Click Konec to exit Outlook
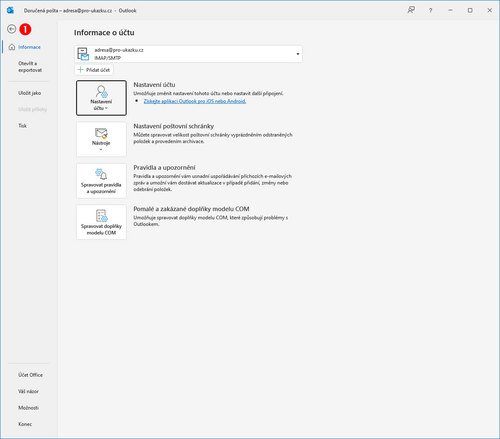The height and width of the screenshot is (439, 500). tap(25, 424)
